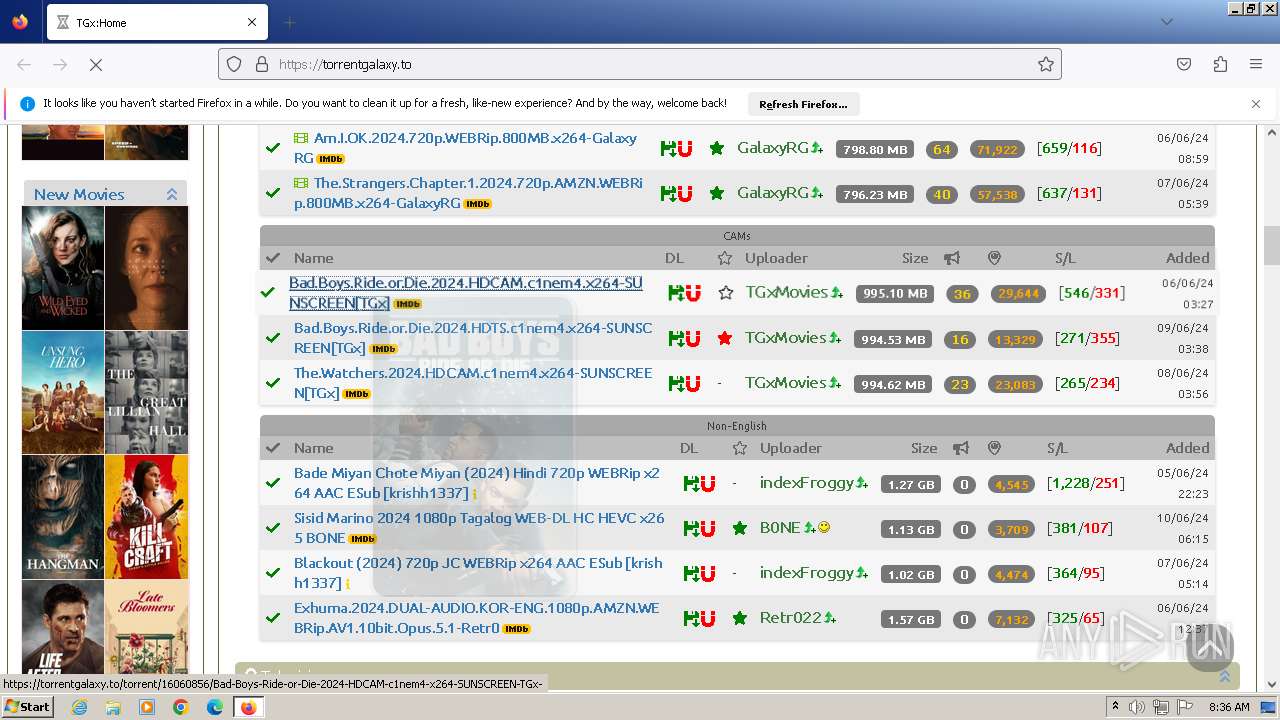This screenshot has height=720, width=1280.
Task: Open The Great Lillian Hall poster
Action: (x=146, y=393)
